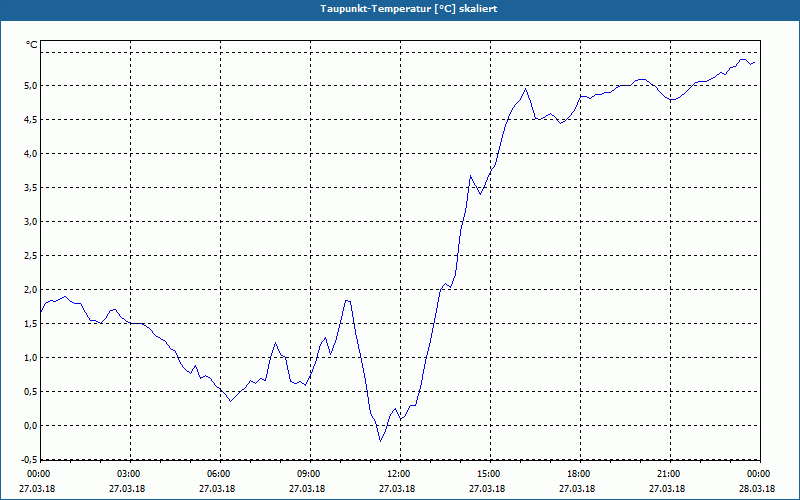Click the 09:00 time label

tap(308, 474)
